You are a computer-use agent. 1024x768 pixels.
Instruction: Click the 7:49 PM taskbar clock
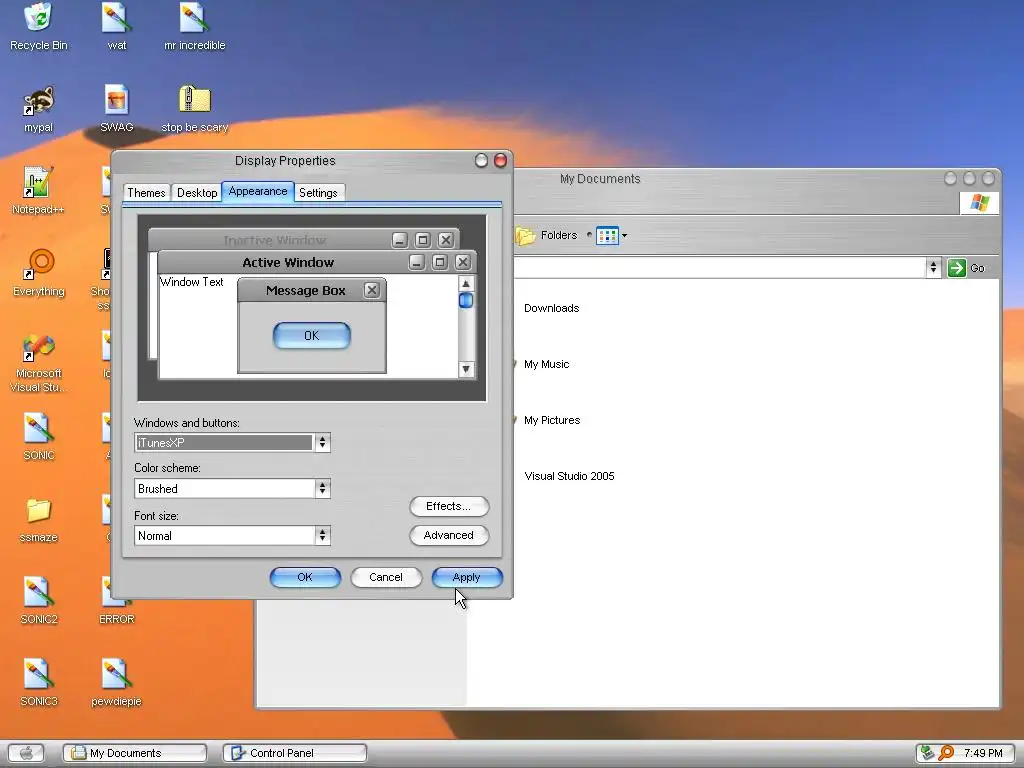pos(983,753)
